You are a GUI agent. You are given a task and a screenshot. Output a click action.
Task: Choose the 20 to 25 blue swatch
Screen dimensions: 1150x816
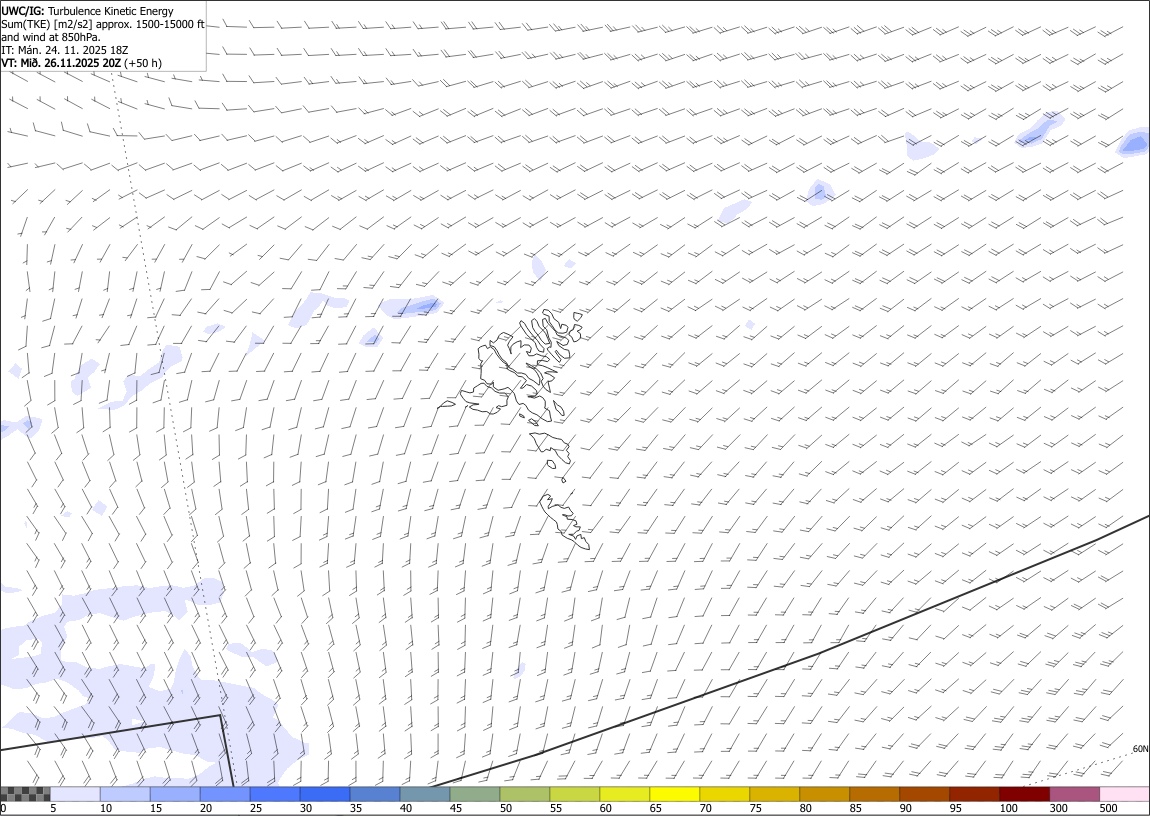pyautogui.click(x=224, y=794)
